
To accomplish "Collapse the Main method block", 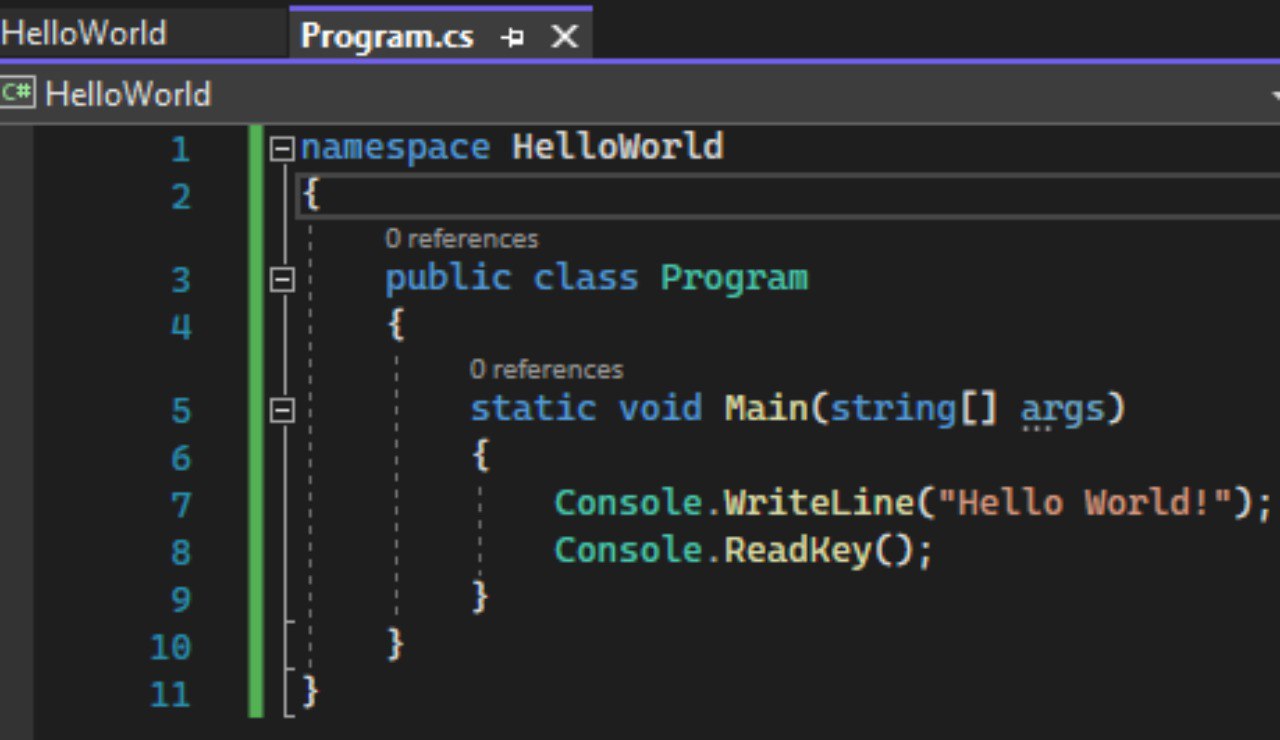I will (x=283, y=410).
